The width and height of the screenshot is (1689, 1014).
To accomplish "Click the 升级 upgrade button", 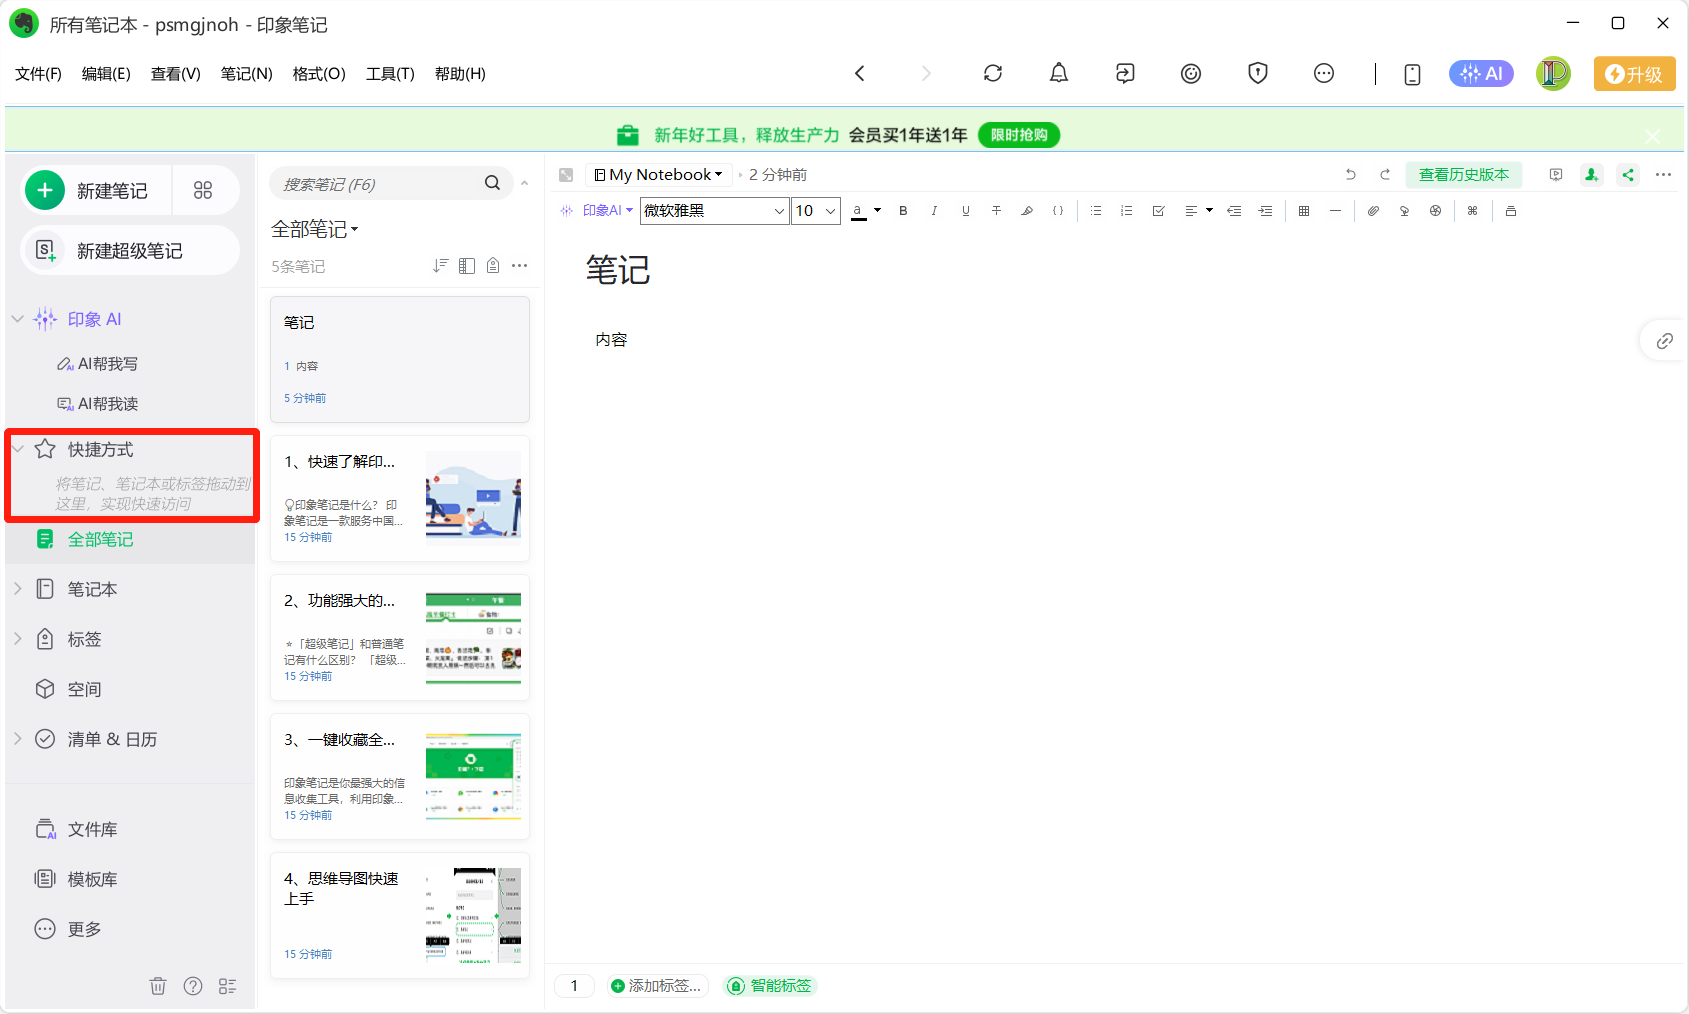I will [1634, 74].
